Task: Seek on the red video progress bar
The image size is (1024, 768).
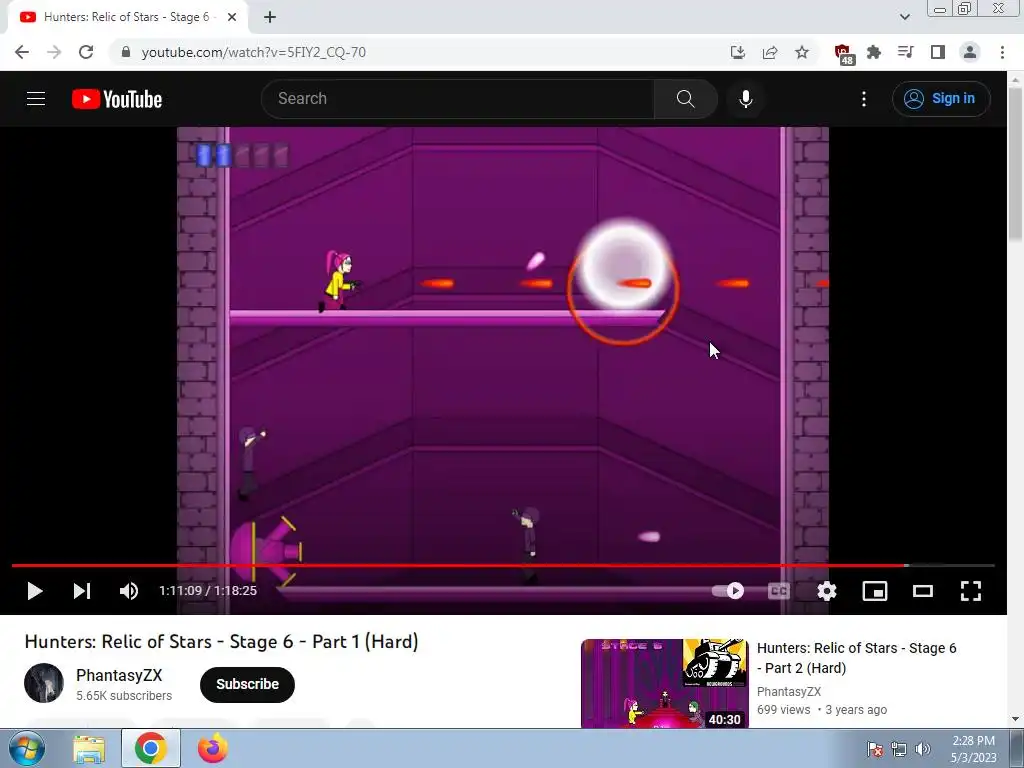Action: [x=503, y=566]
